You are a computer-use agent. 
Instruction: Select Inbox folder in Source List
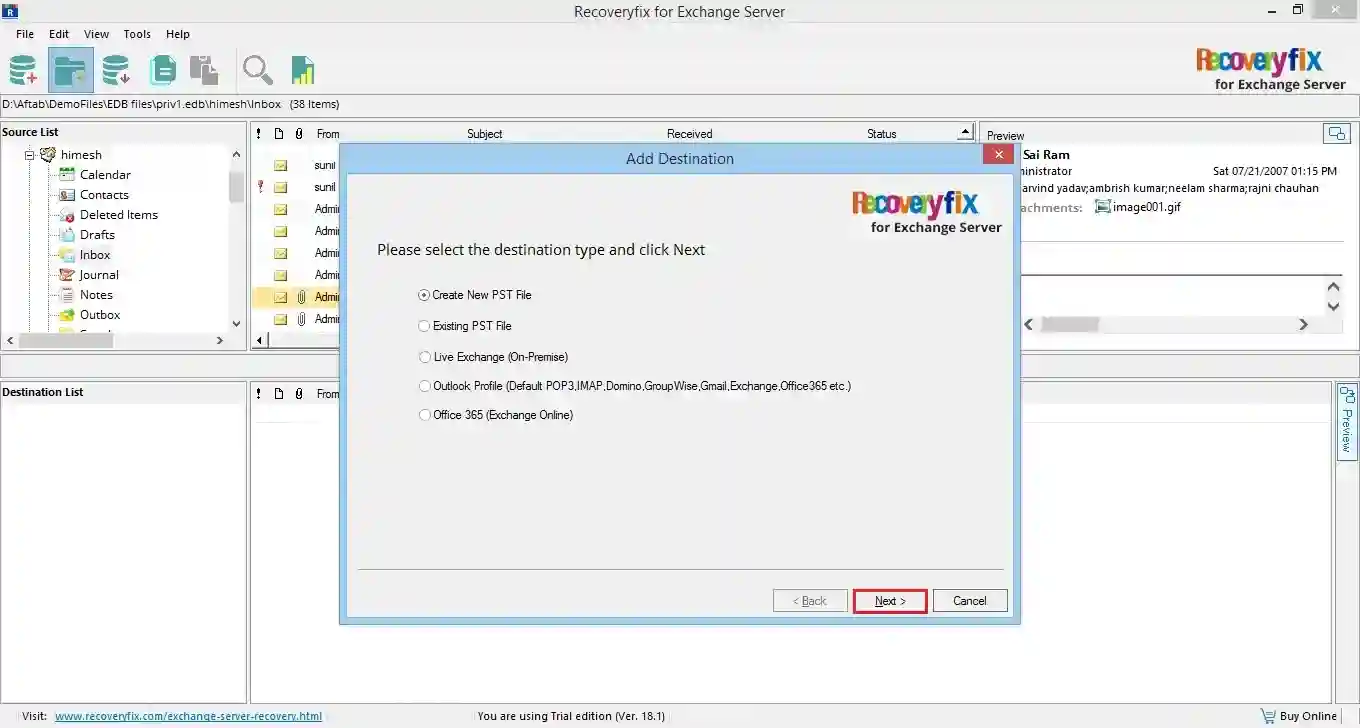pos(95,255)
